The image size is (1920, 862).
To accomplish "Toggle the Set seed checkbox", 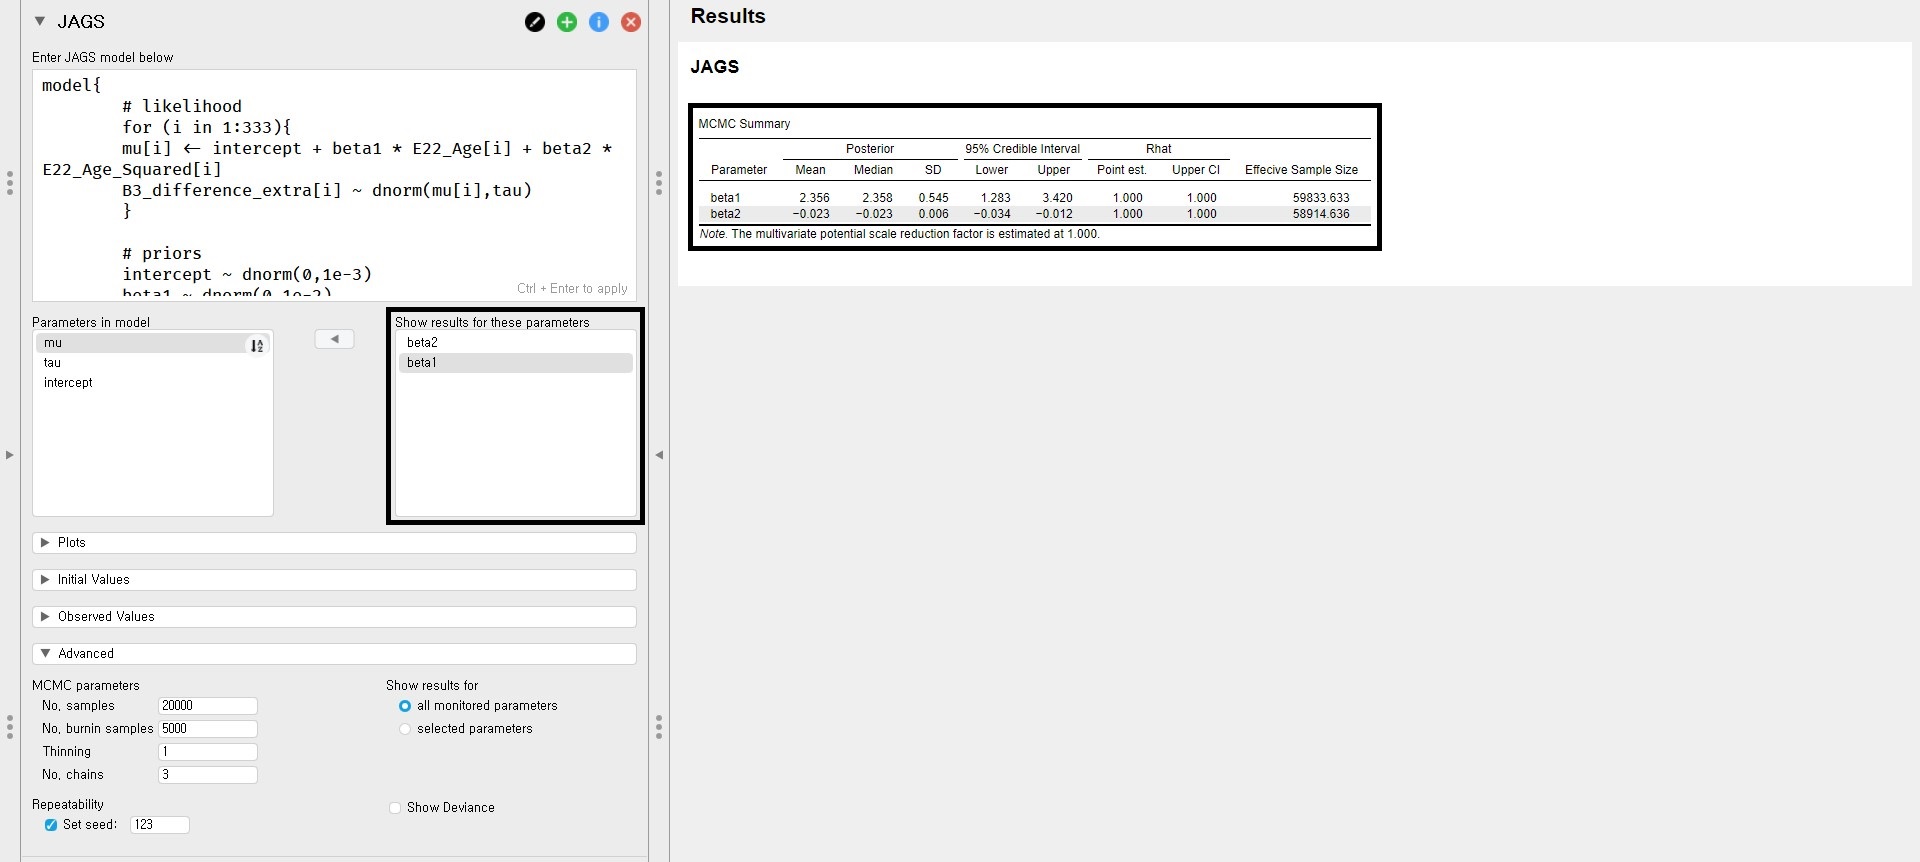I will click(51, 825).
